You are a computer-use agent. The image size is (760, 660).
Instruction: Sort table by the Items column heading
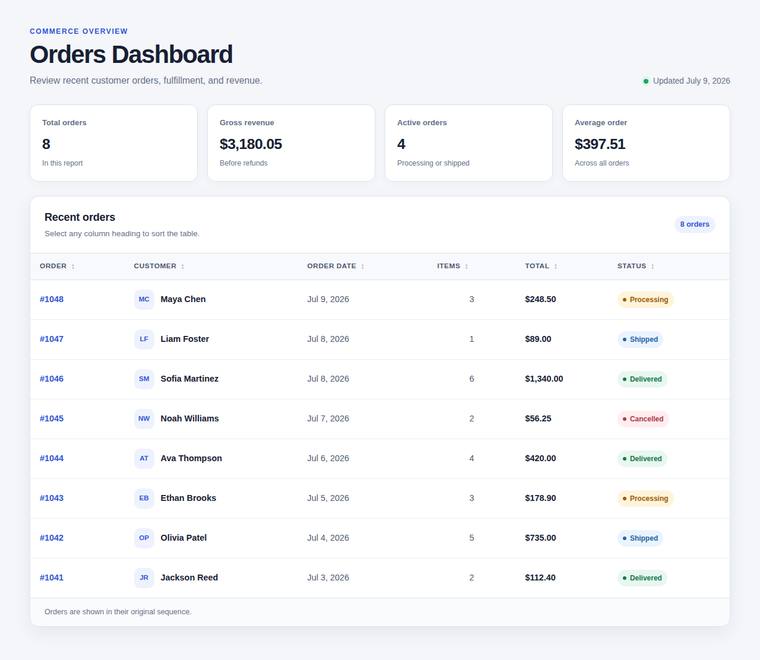(452, 266)
